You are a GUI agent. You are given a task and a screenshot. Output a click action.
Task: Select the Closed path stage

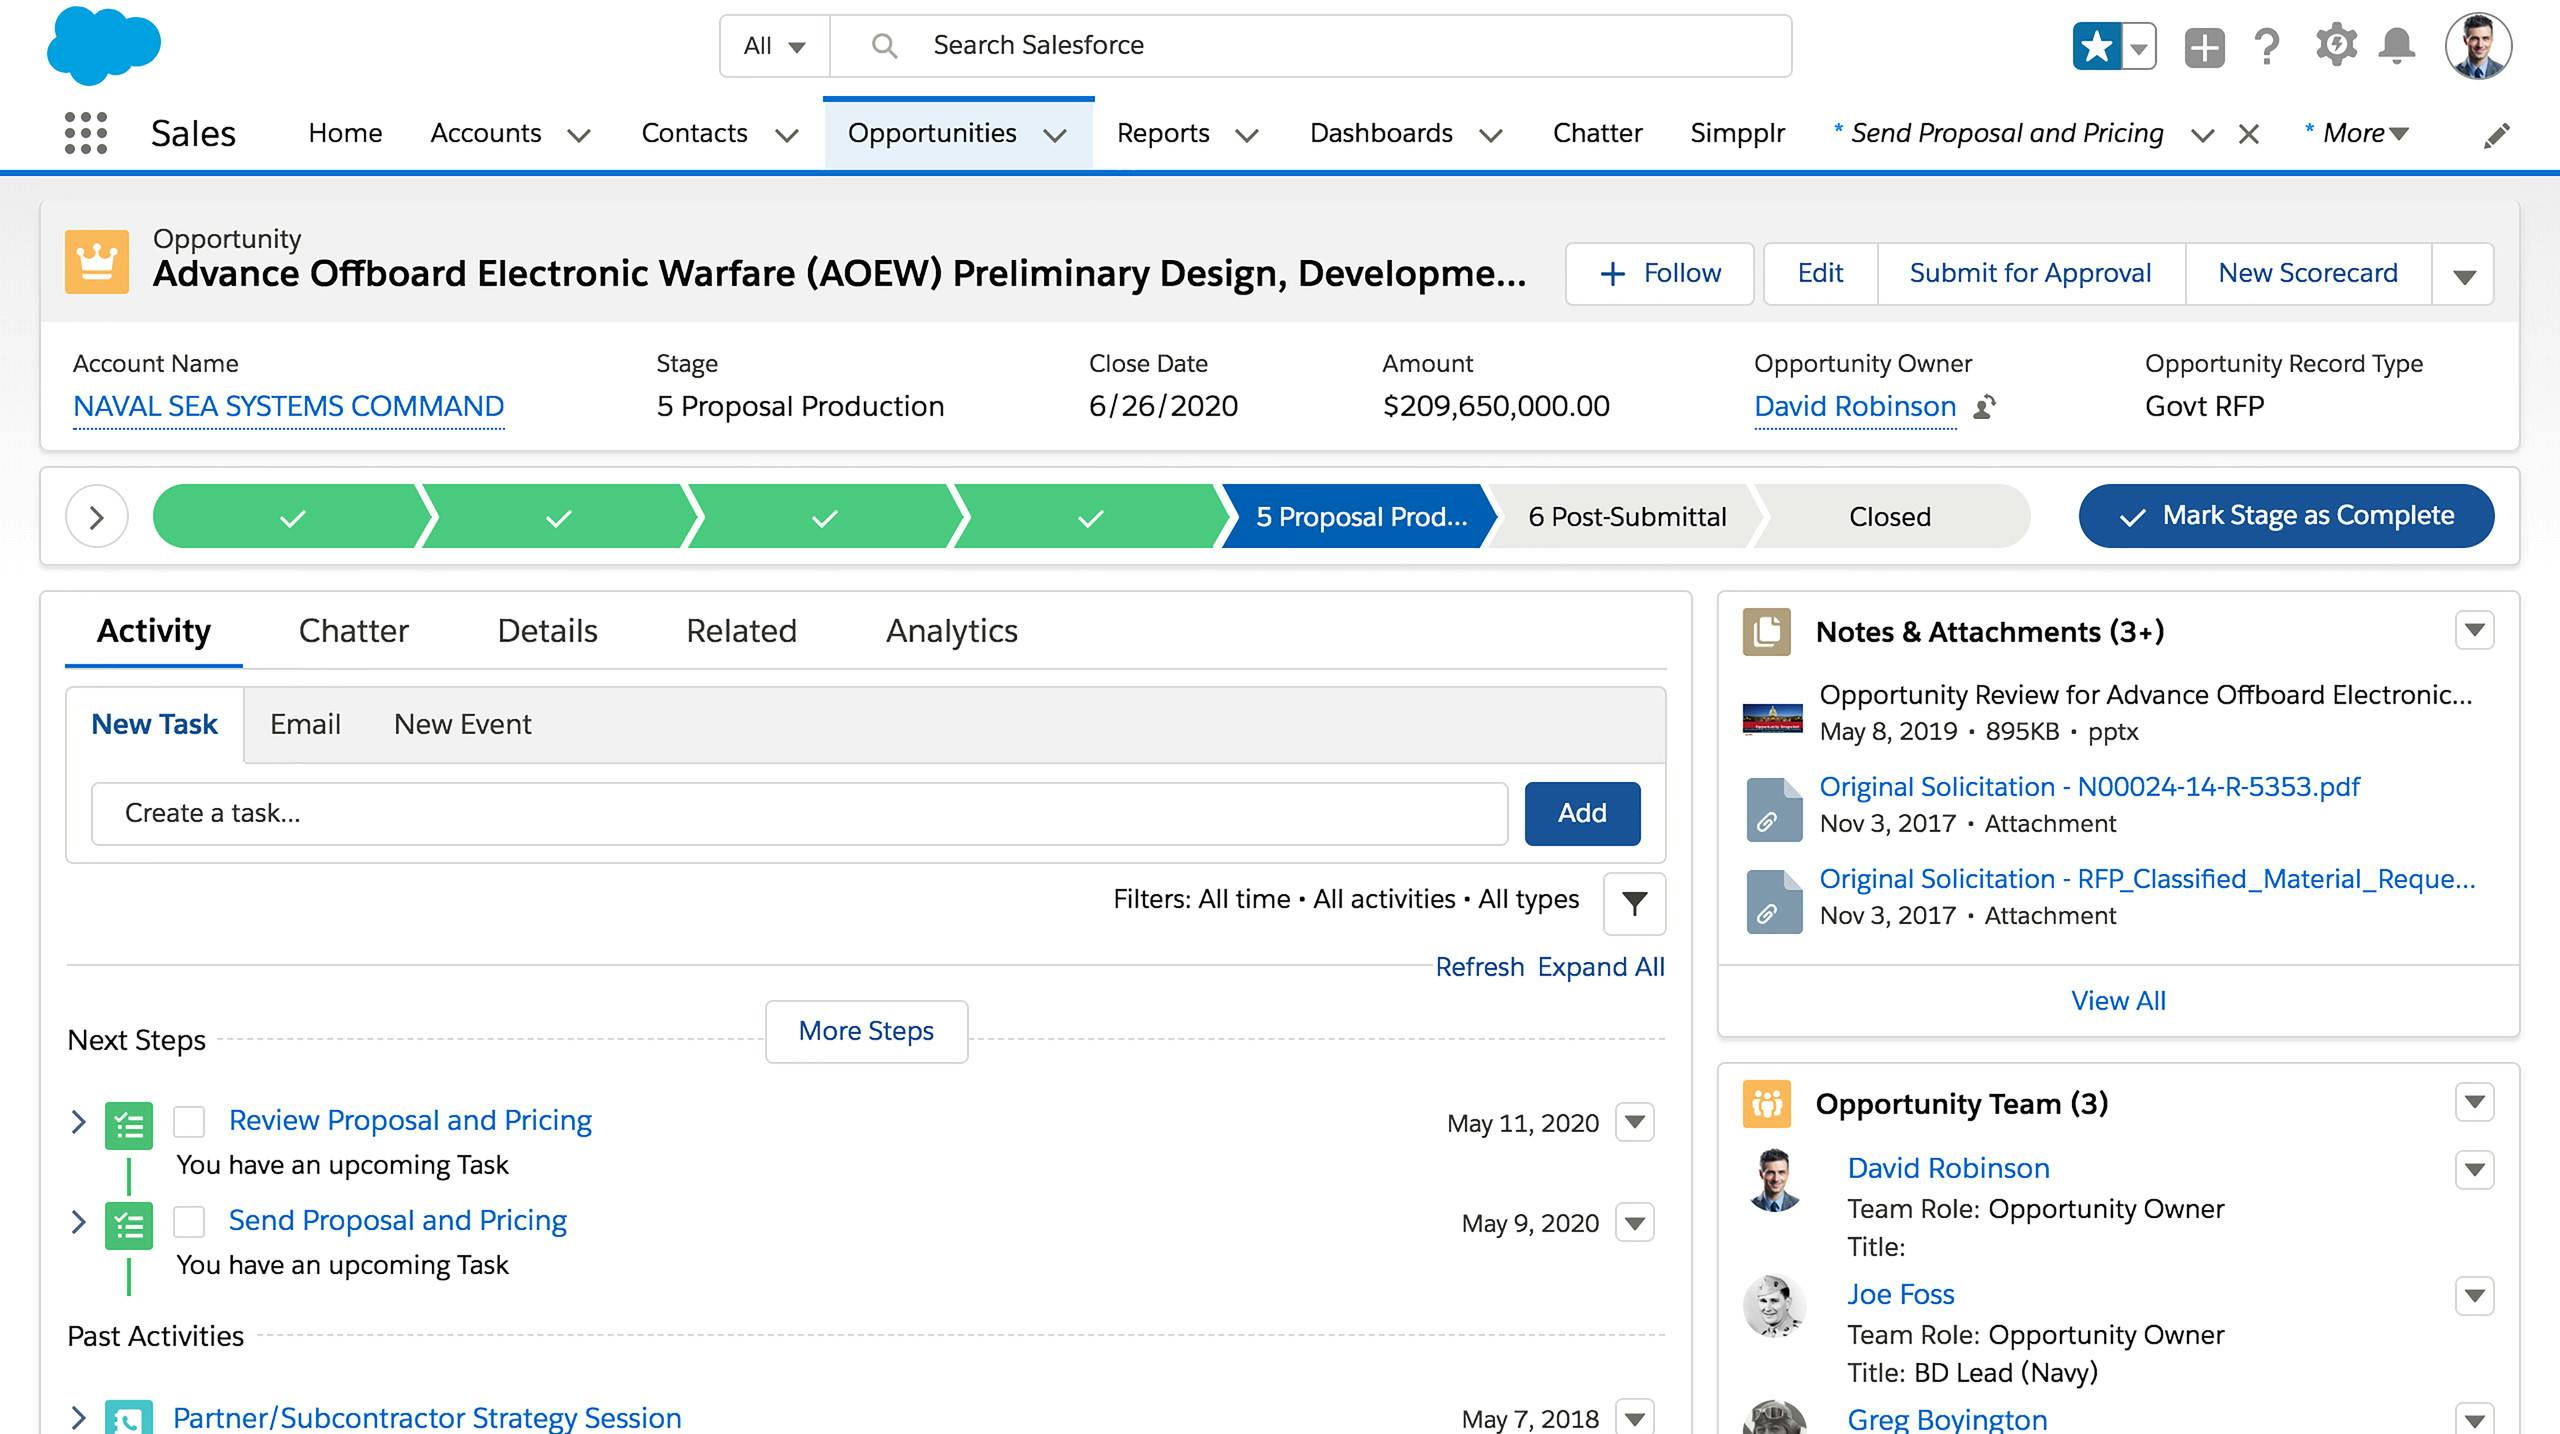[1890, 517]
